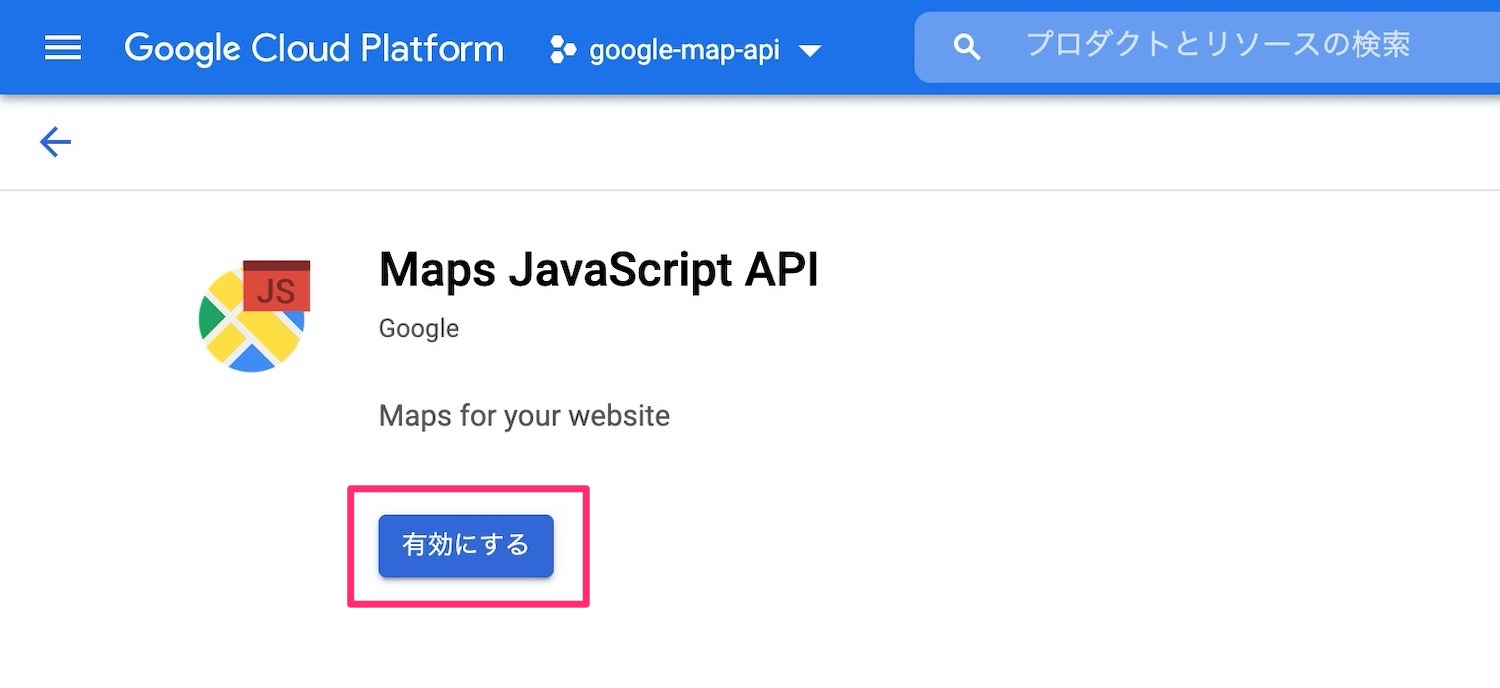Click the back arrow to return

(54, 142)
